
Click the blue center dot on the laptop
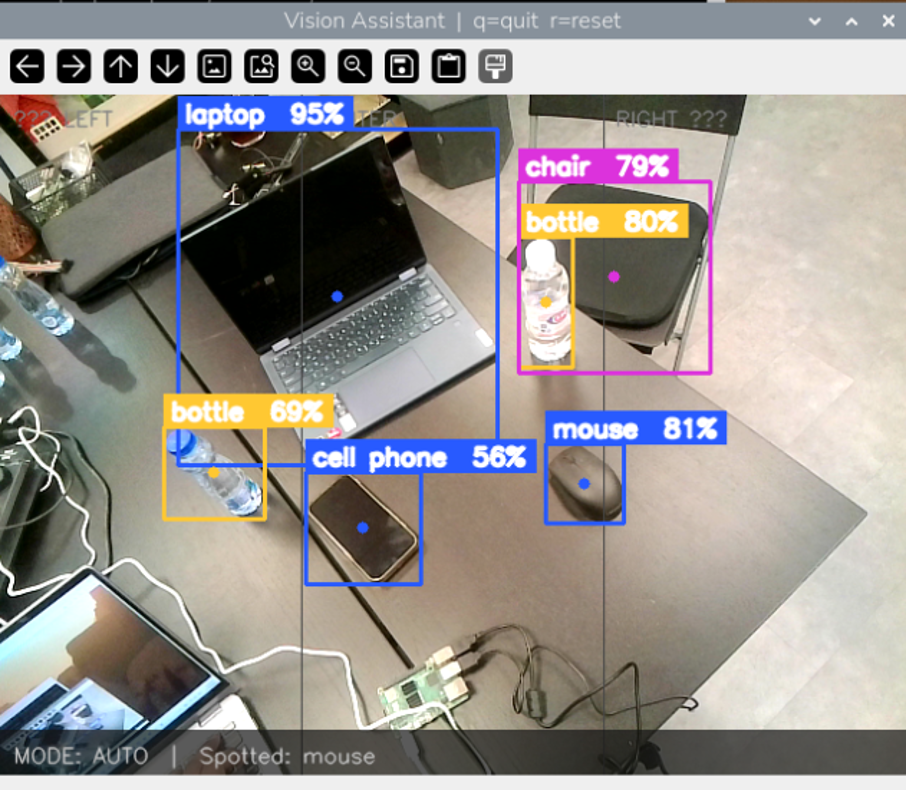pyautogui.click(x=337, y=296)
